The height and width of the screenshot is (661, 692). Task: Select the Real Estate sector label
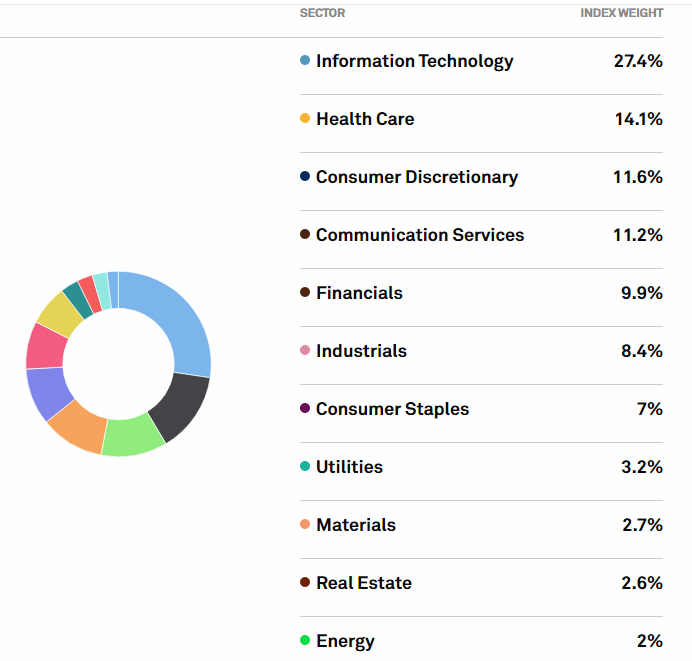[364, 583]
